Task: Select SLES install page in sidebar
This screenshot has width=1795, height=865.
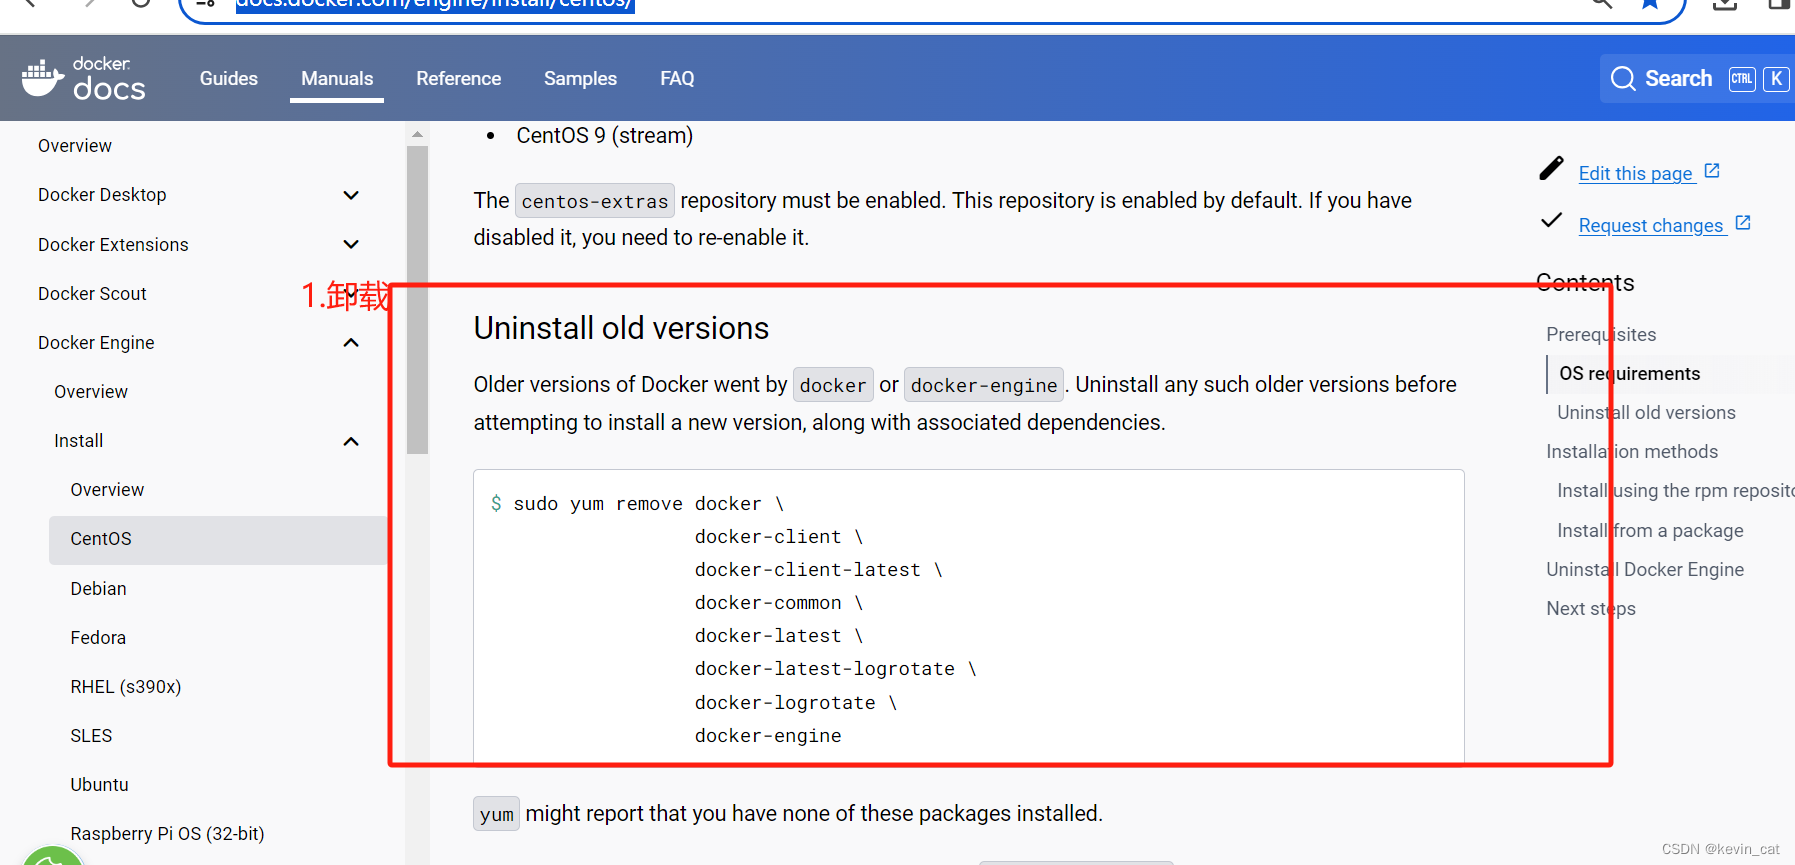Action: pos(91,736)
